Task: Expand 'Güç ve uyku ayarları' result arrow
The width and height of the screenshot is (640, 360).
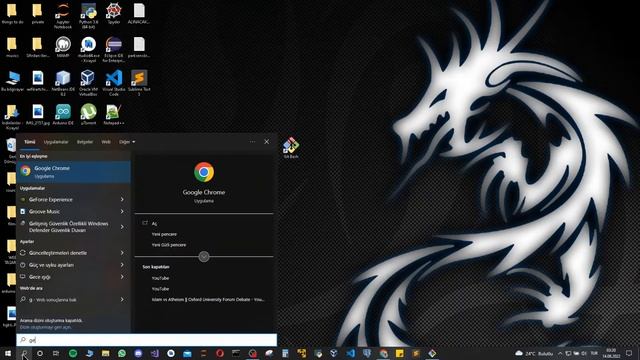Action: point(122,265)
